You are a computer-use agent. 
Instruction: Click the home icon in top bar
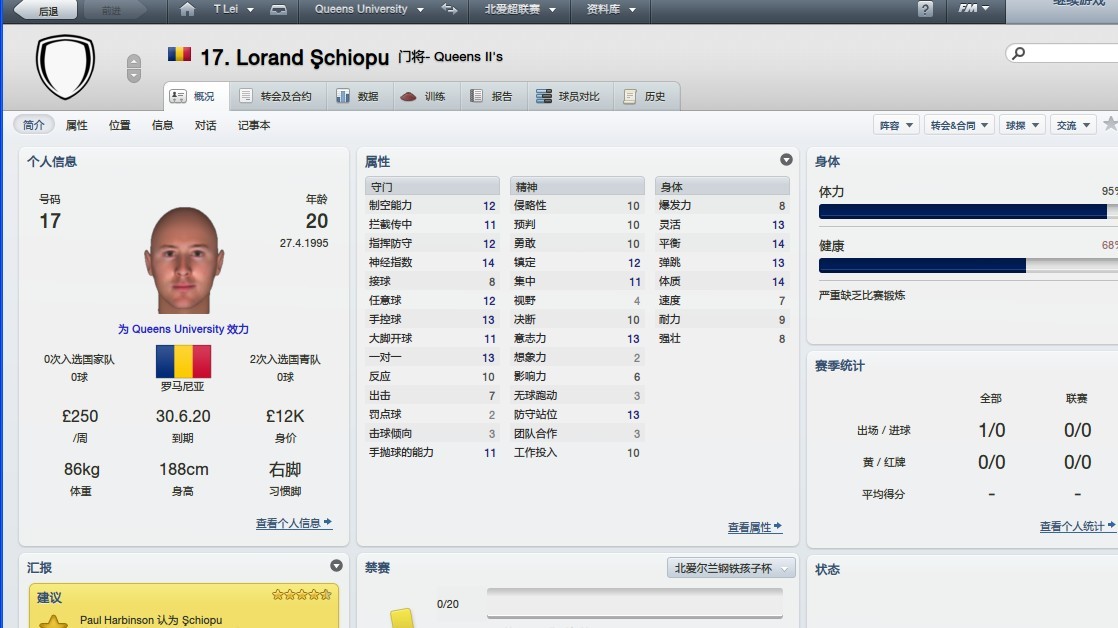(188, 9)
